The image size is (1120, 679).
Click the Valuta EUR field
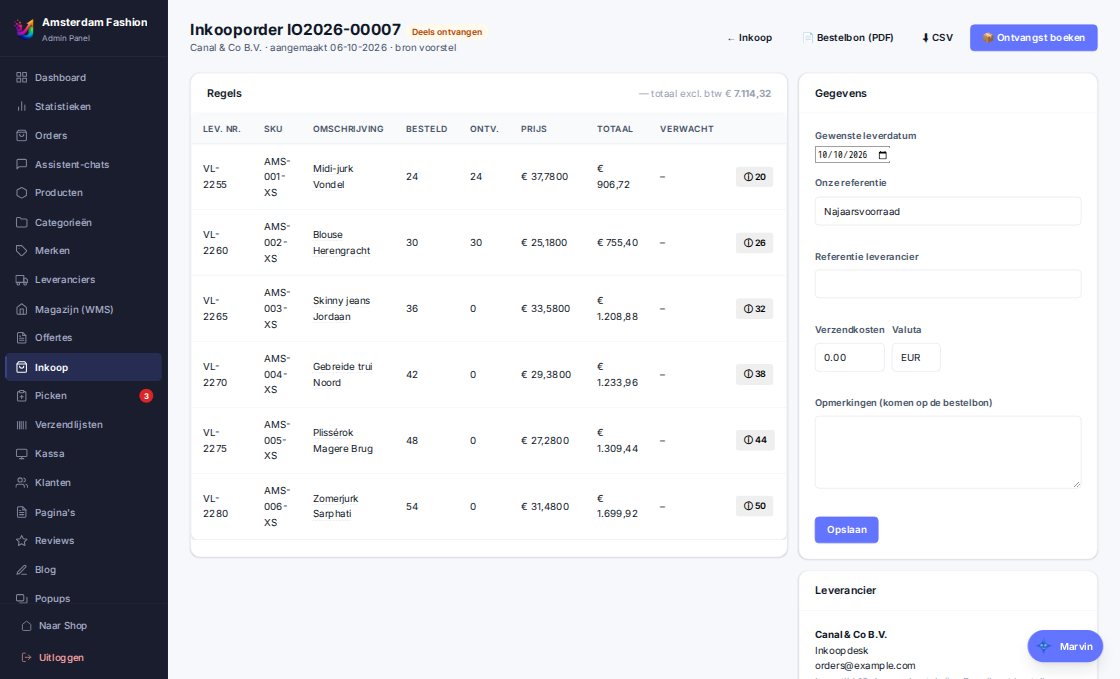point(916,358)
